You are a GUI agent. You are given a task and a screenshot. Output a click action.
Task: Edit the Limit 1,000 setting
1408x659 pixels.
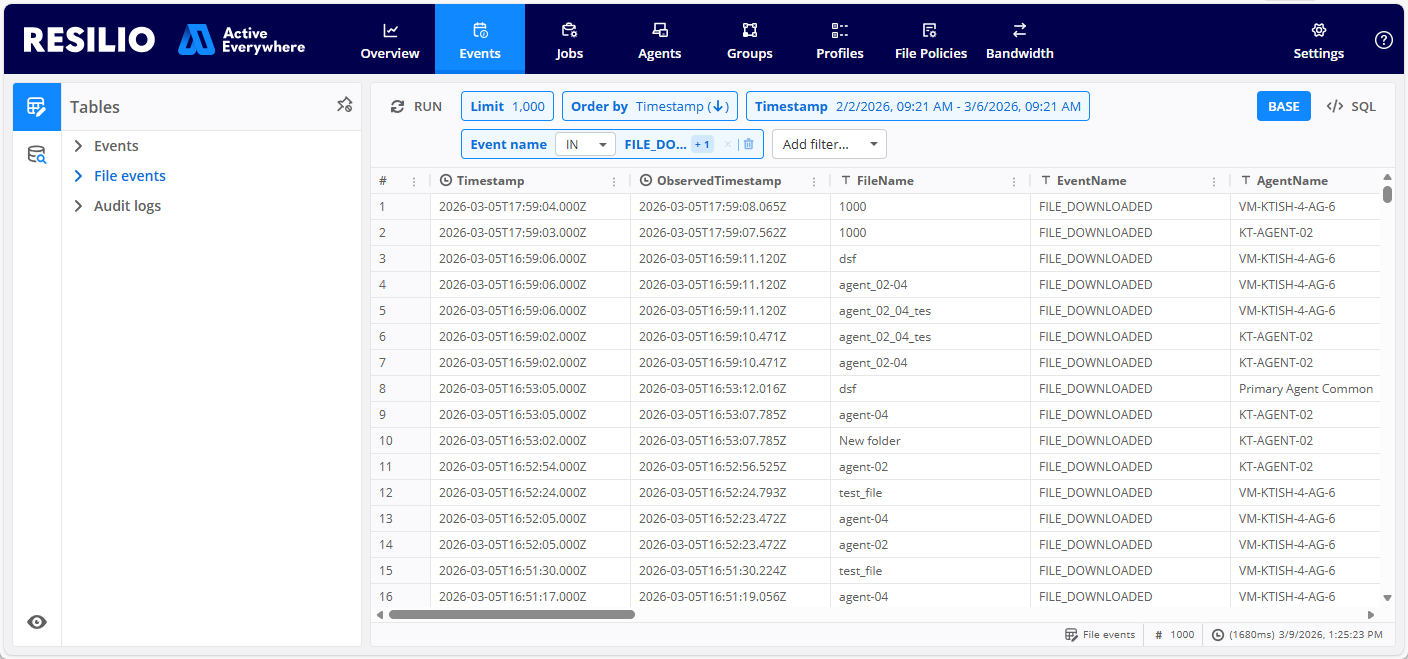point(507,107)
